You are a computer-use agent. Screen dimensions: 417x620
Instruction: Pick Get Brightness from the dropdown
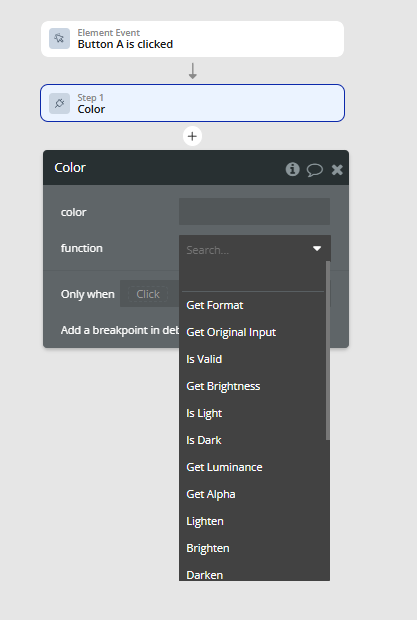pos(223,386)
